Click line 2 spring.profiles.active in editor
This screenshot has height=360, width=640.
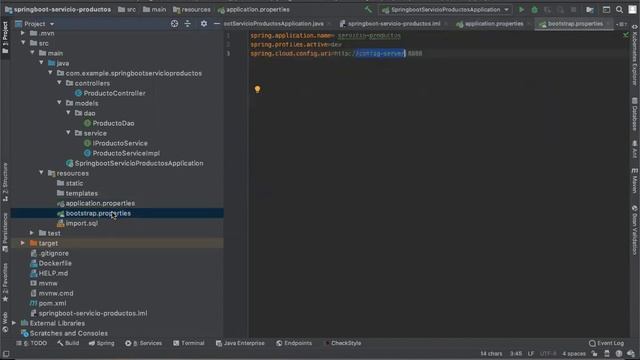pos(296,44)
